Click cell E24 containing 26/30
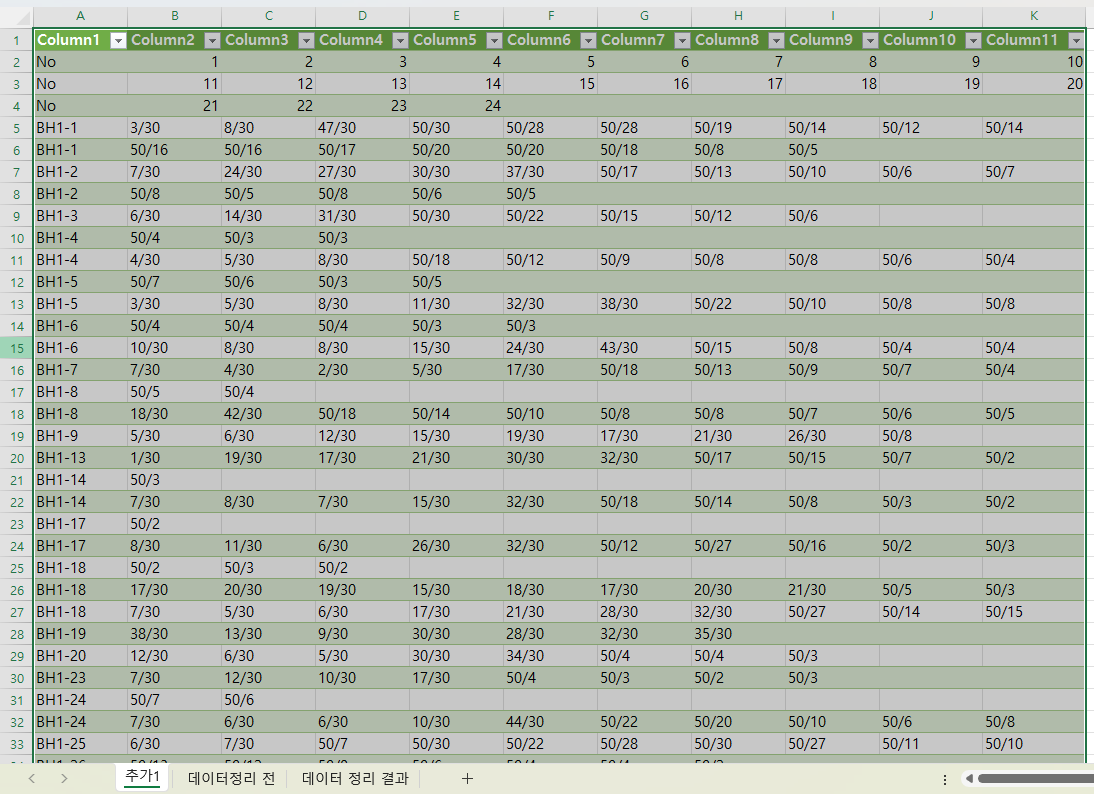Screen dimensions: 1094x794 coord(456,546)
